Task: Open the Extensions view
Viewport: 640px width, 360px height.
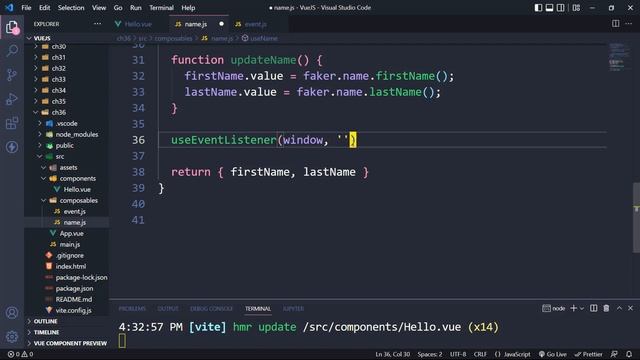Action: (x=12, y=123)
